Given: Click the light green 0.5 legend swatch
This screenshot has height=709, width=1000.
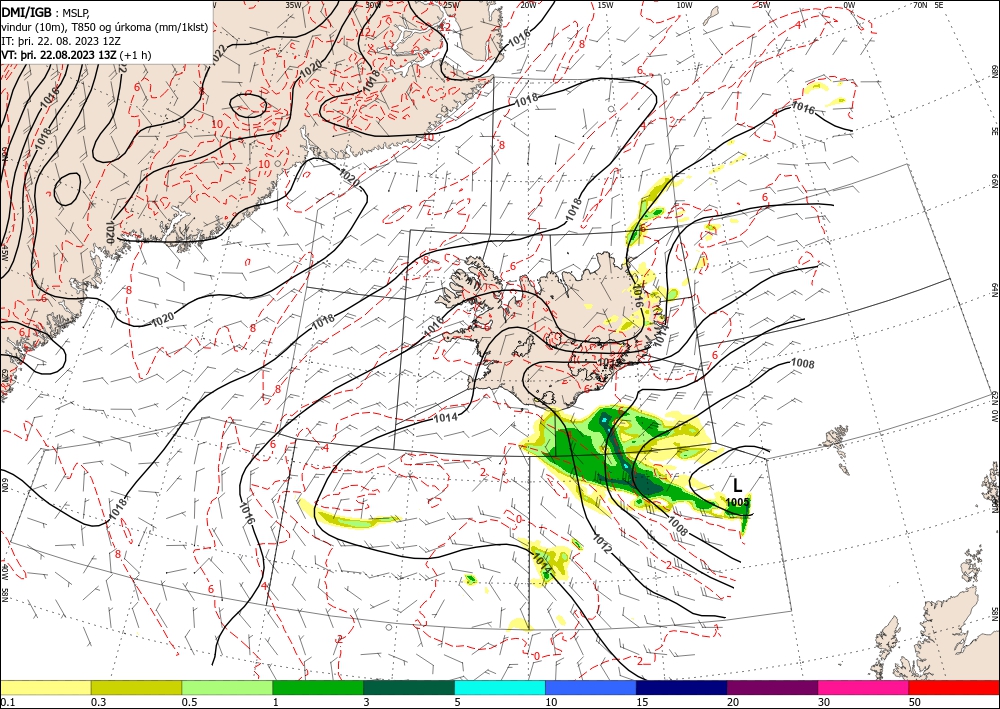Looking at the screenshot, I should coord(227,687).
